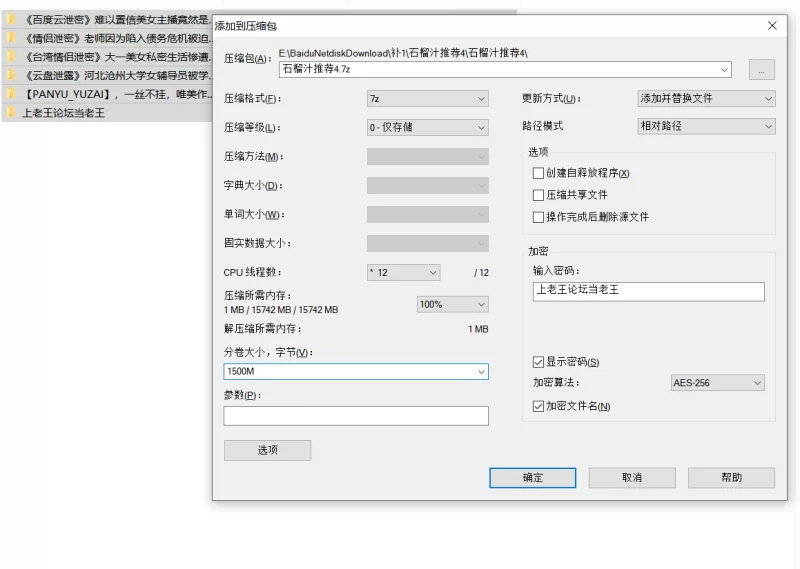Click 路径模式 label

(x=542, y=126)
